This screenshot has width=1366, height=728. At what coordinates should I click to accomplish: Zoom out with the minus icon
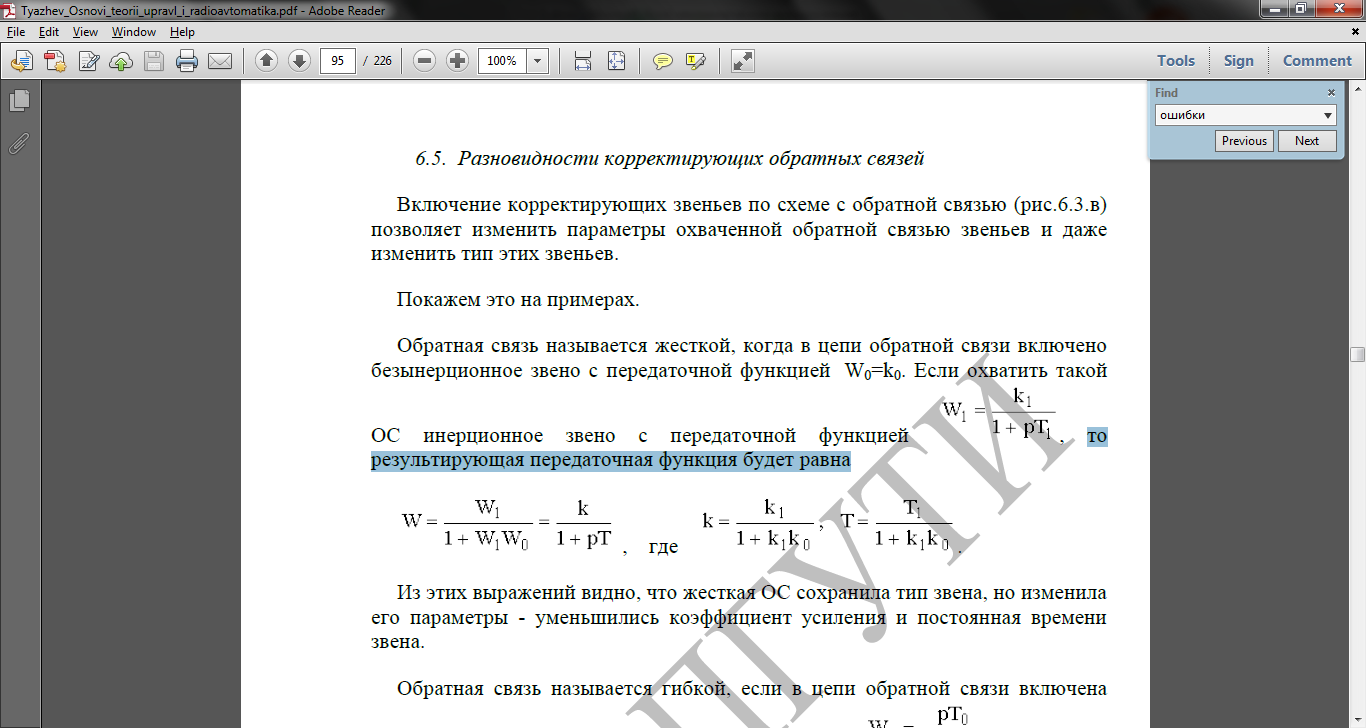click(x=425, y=61)
